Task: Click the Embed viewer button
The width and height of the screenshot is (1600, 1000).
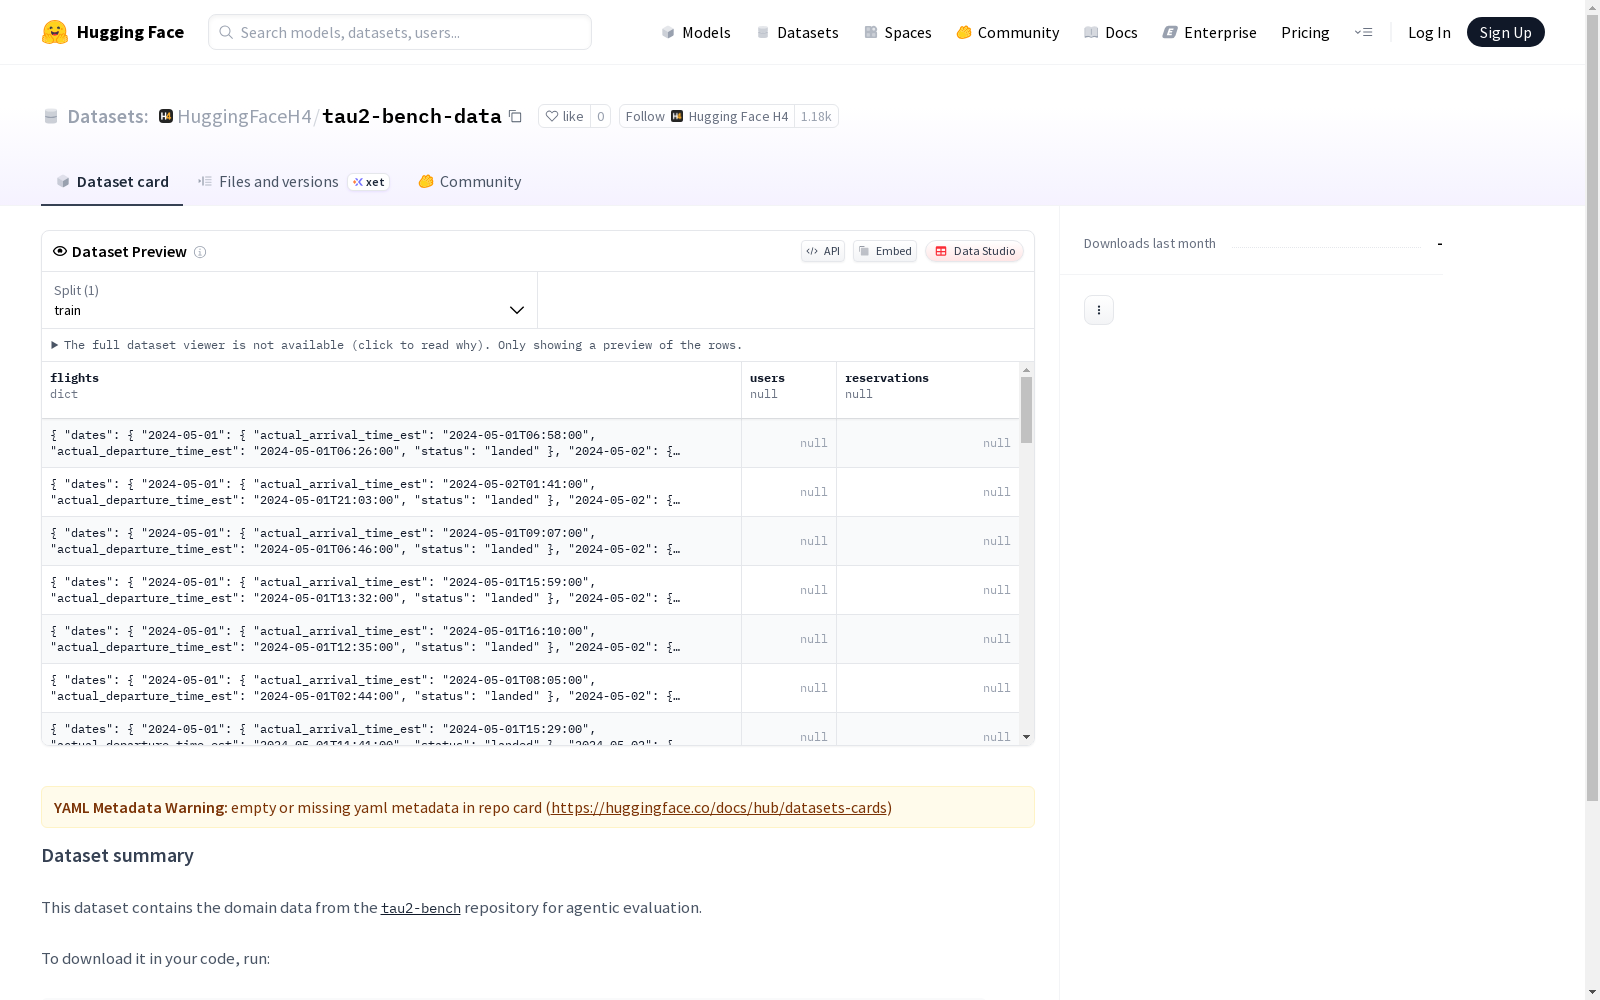Action: pyautogui.click(x=884, y=251)
